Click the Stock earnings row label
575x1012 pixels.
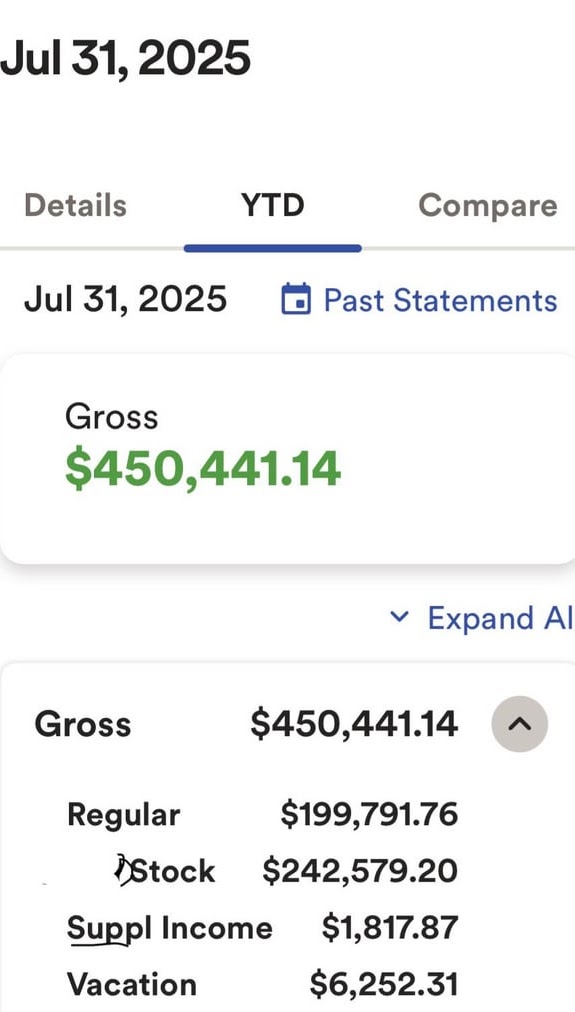point(173,871)
